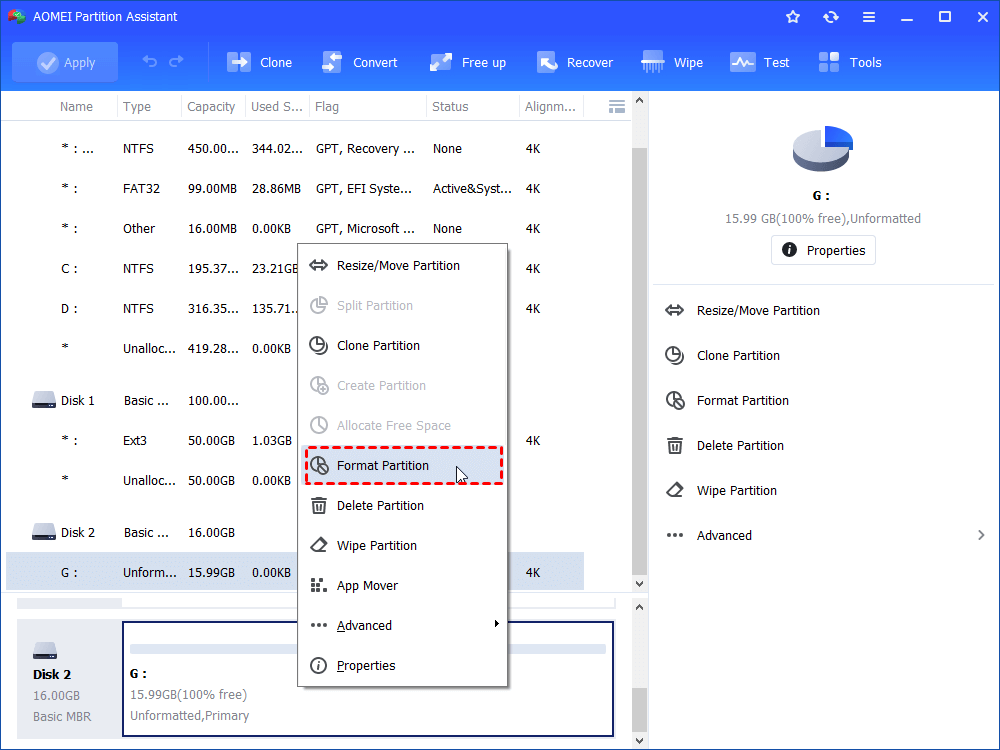Open the hamburger menu in the title bar

click(868, 16)
